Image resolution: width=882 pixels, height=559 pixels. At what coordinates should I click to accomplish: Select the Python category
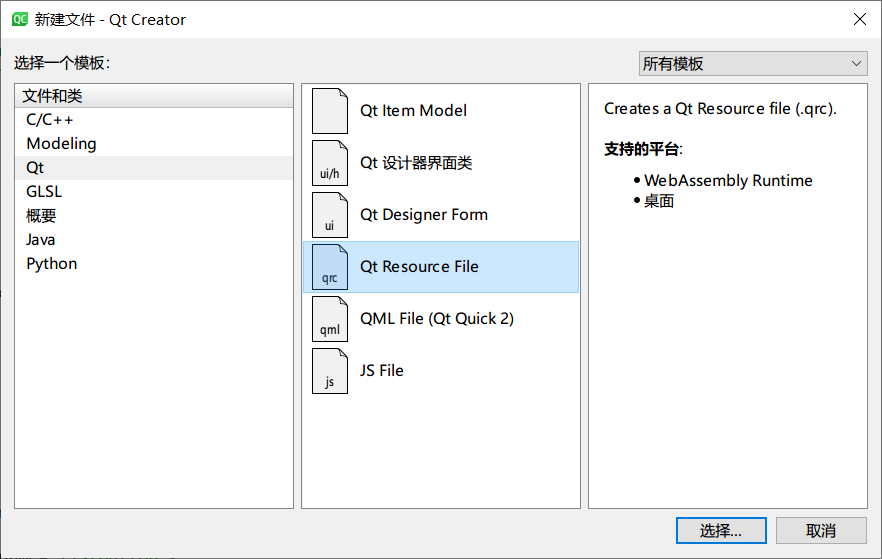coord(154,264)
